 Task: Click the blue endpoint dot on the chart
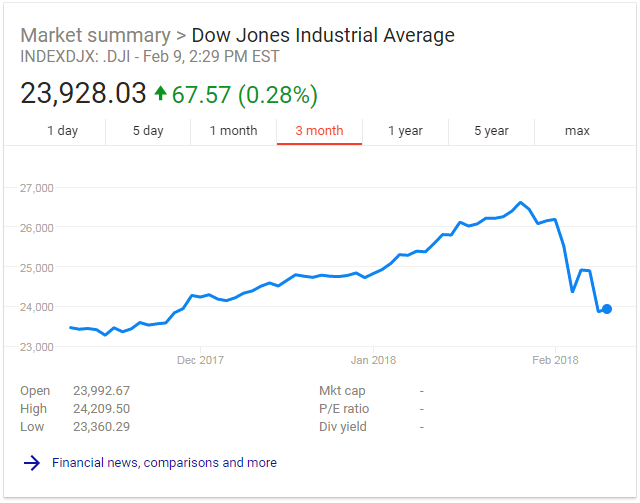coord(607,309)
